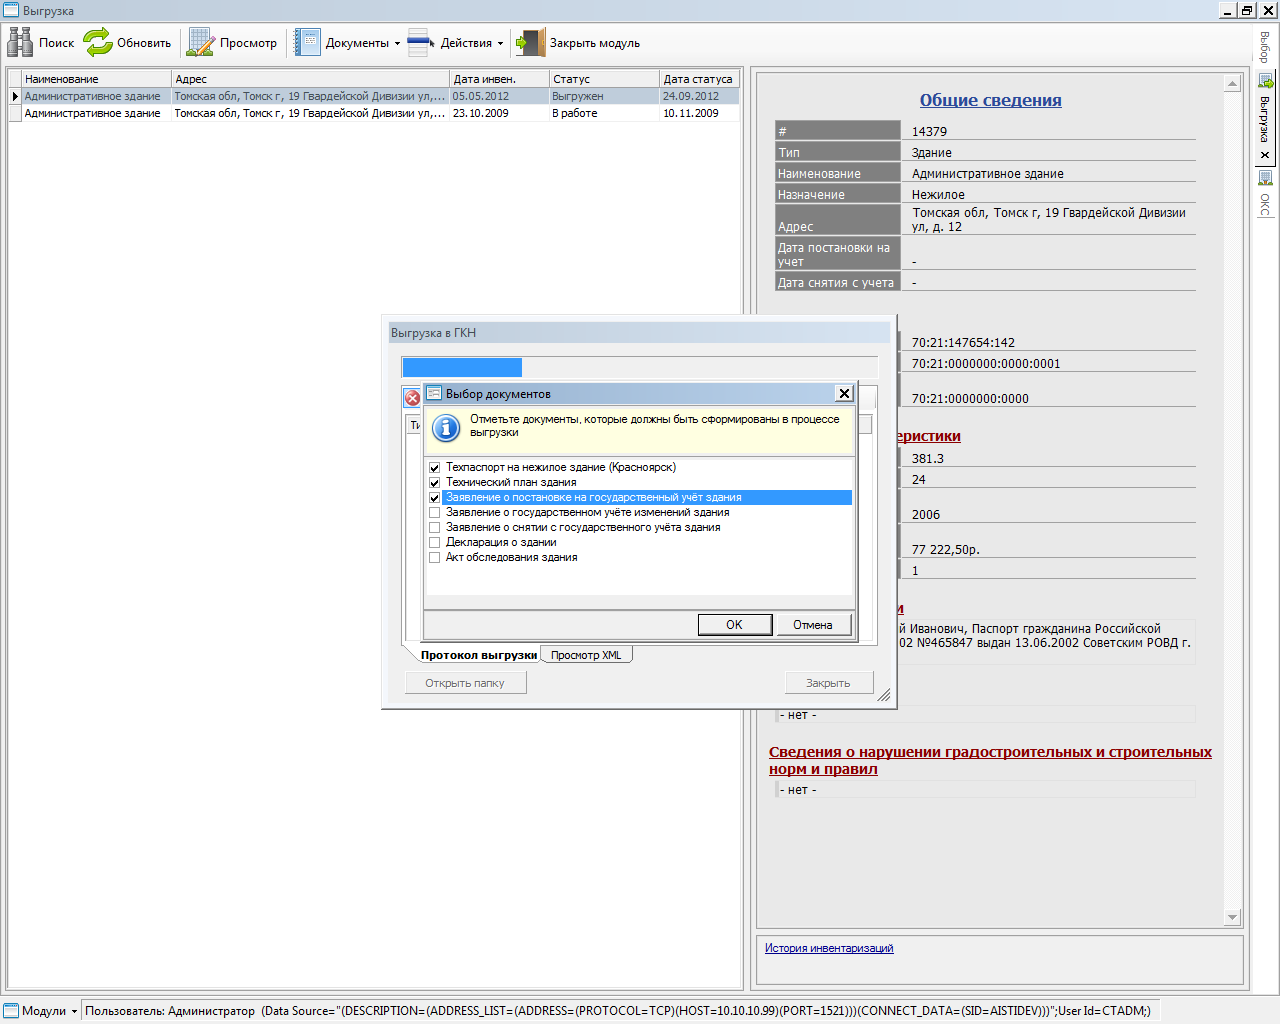Image resolution: width=1280 pixels, height=1024 pixels.
Task: Switch to the Просмотр XML tab
Action: click(586, 656)
